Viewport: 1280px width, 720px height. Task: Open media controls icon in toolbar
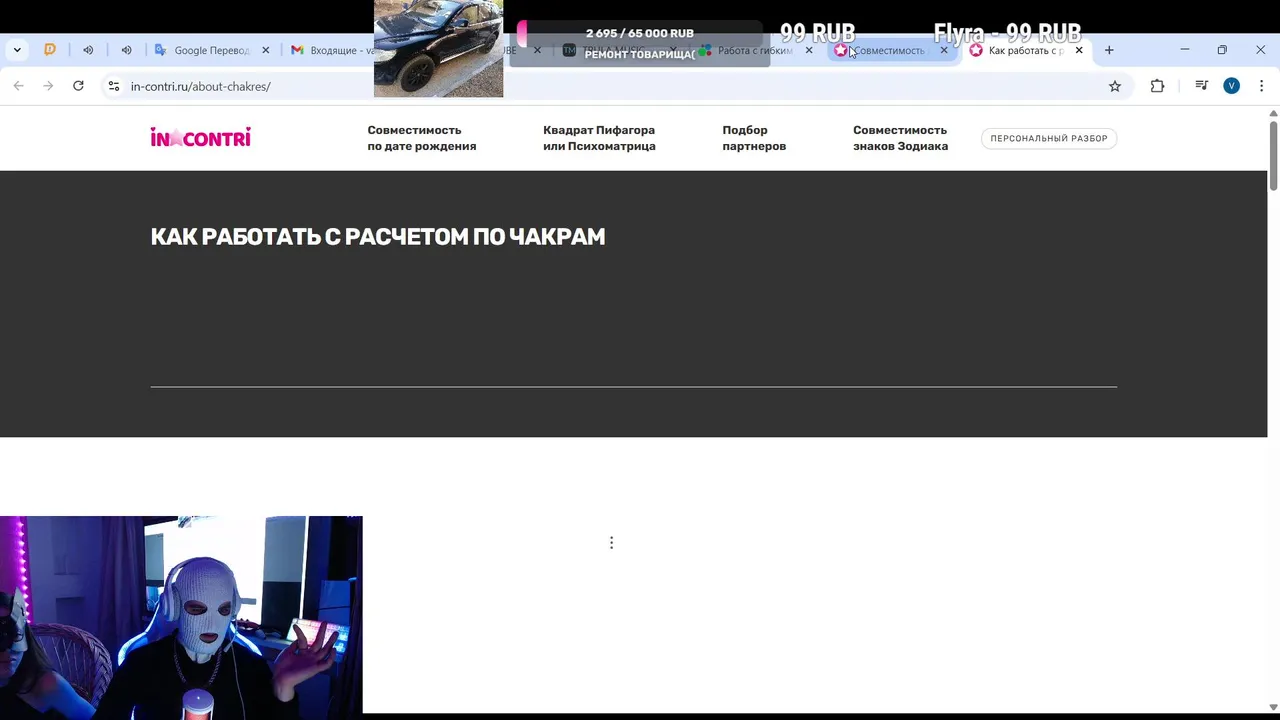[x=1201, y=86]
